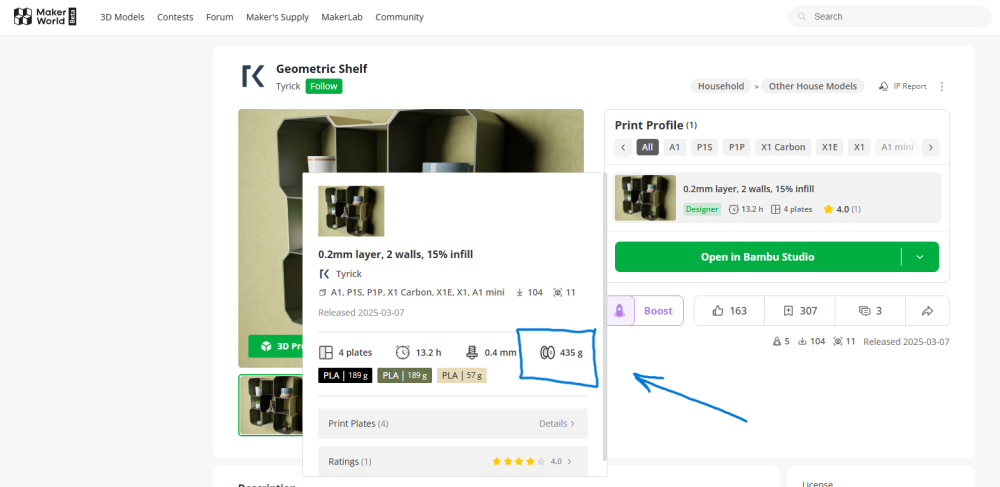1000x487 pixels.
Task: Open Maker's Supply page
Action: coord(277,17)
